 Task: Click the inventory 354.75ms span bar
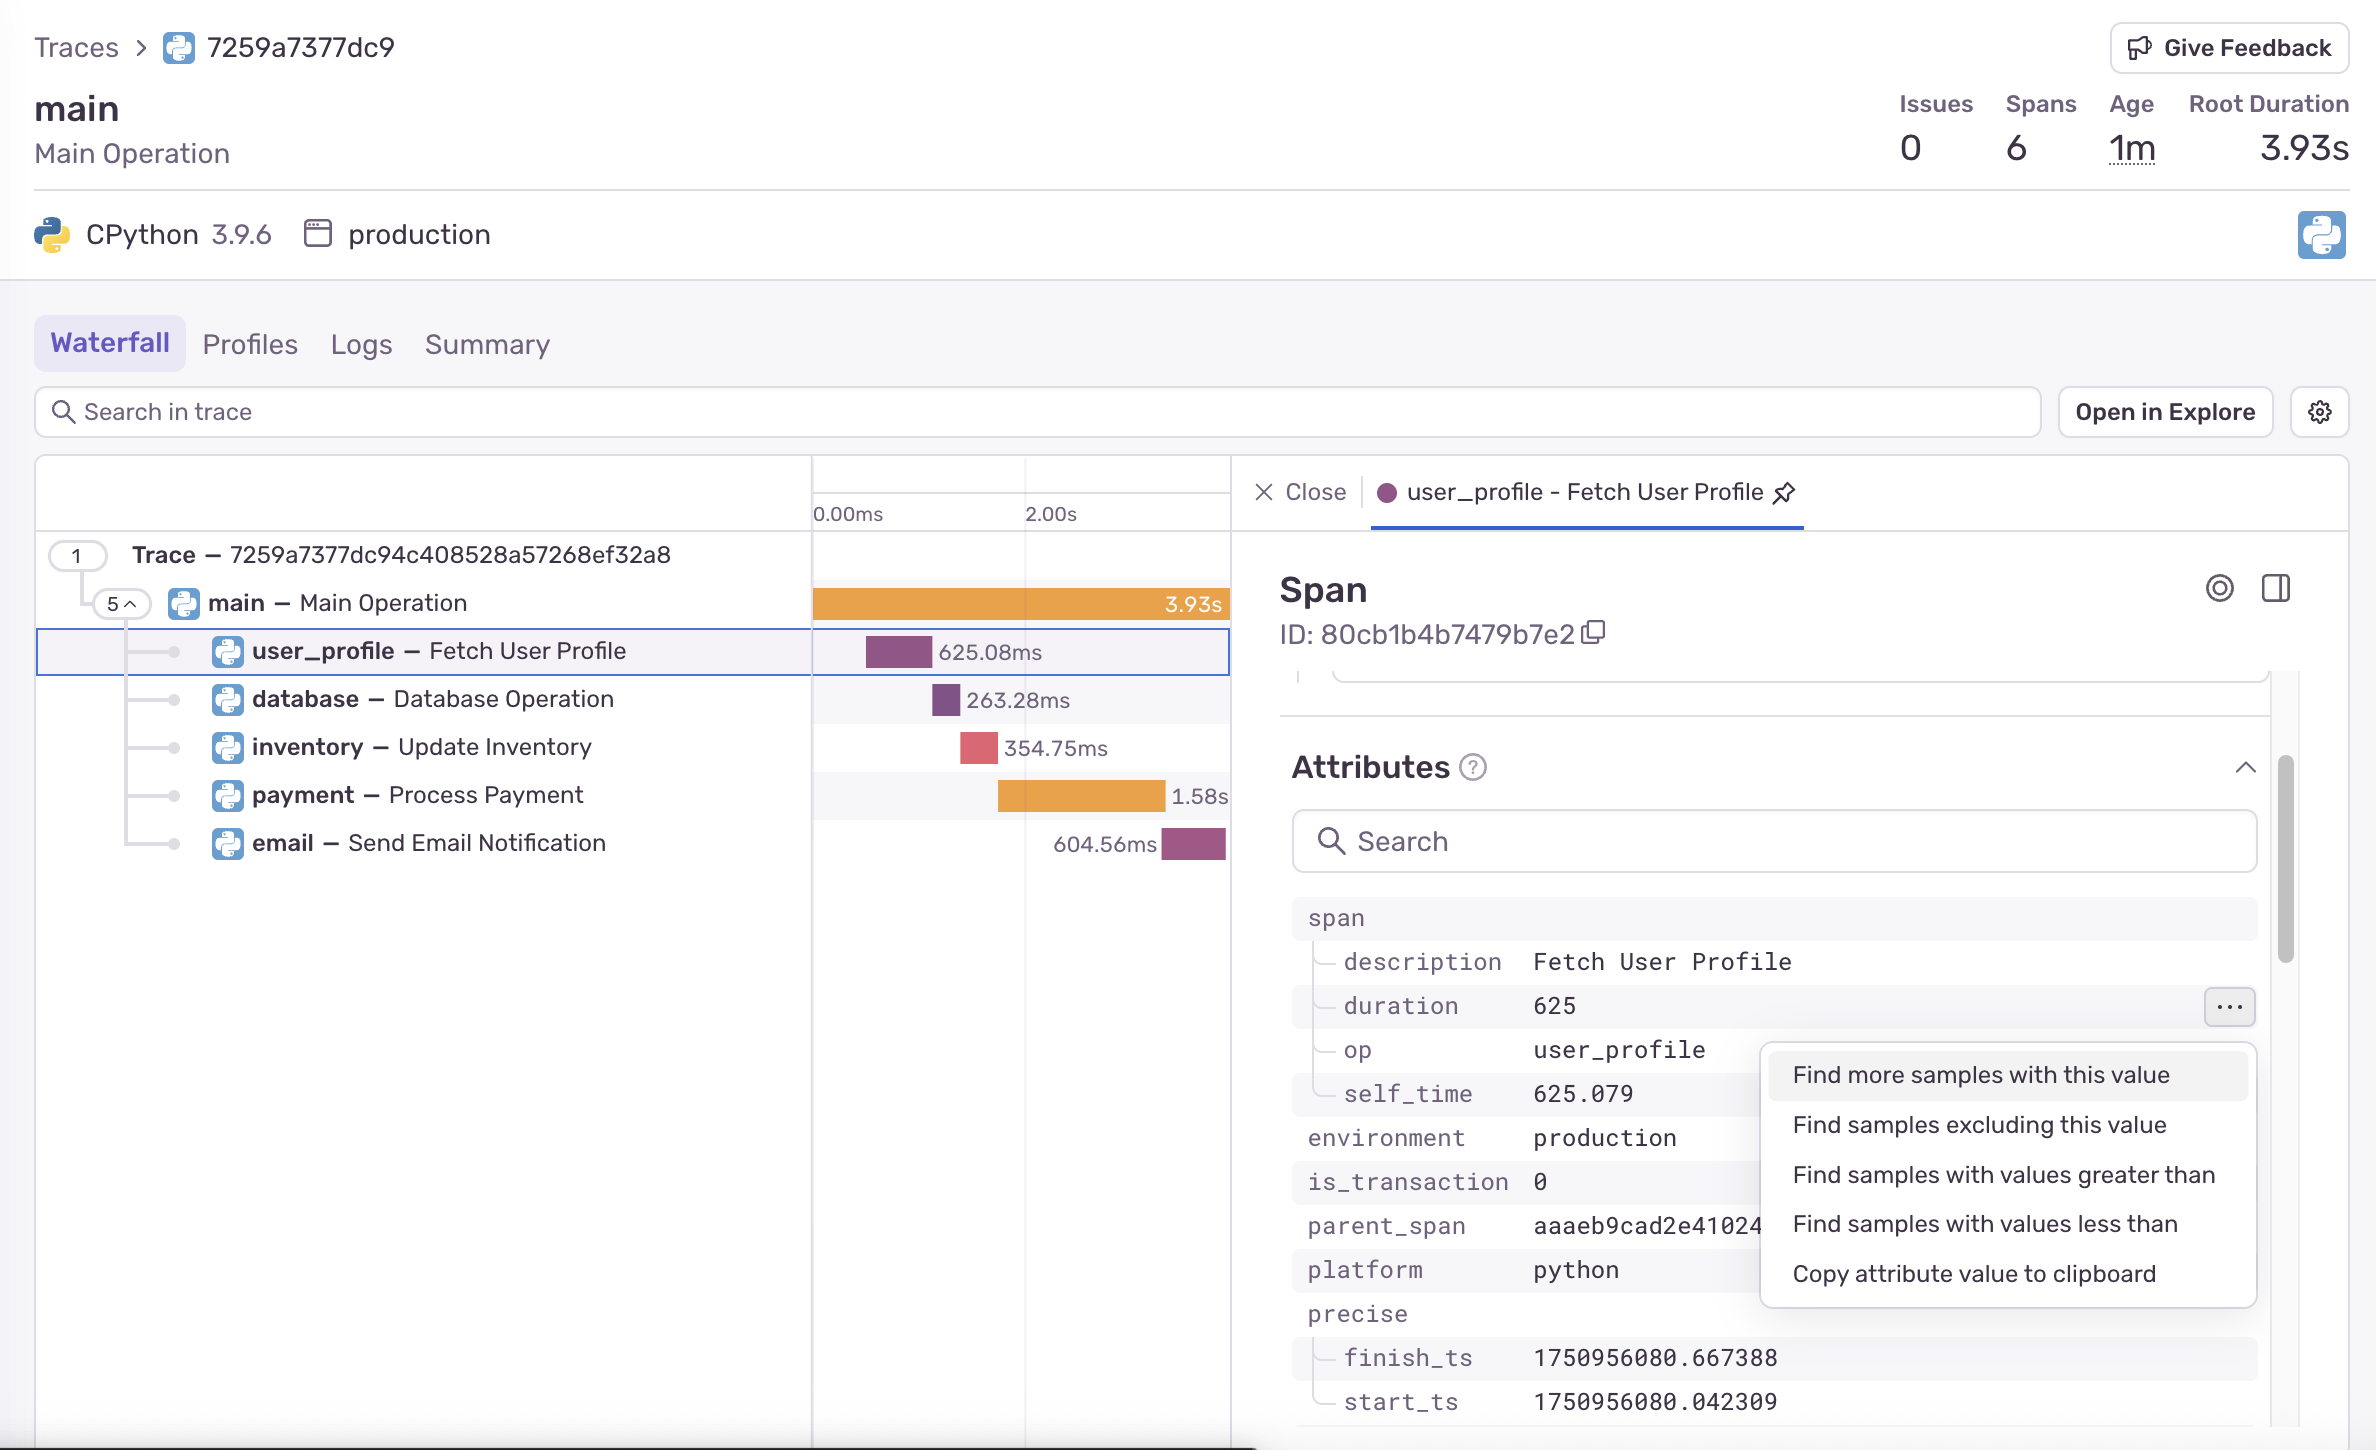coord(979,748)
